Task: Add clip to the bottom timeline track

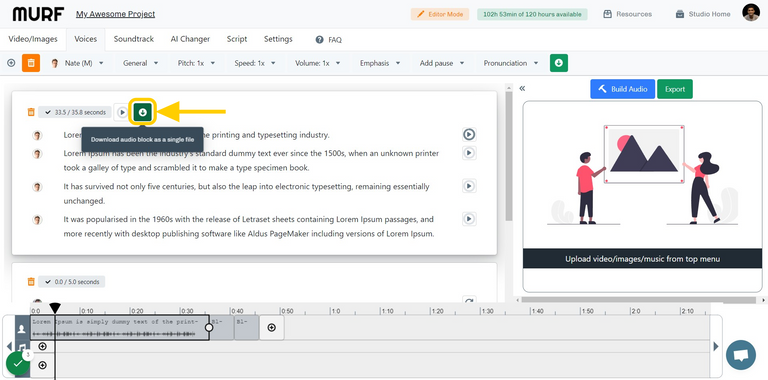Action: 43,365
